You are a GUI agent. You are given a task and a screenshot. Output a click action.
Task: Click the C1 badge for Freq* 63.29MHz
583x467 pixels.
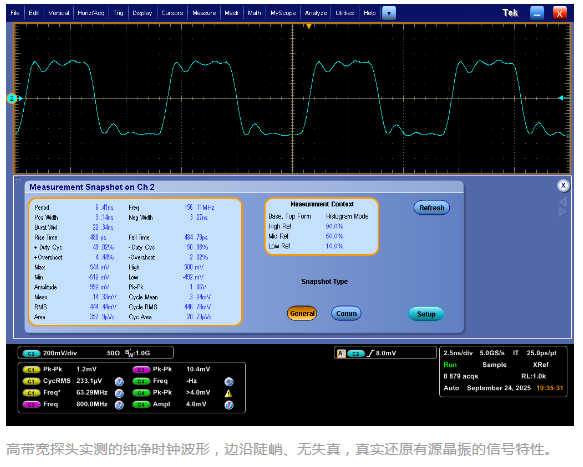click(31, 393)
